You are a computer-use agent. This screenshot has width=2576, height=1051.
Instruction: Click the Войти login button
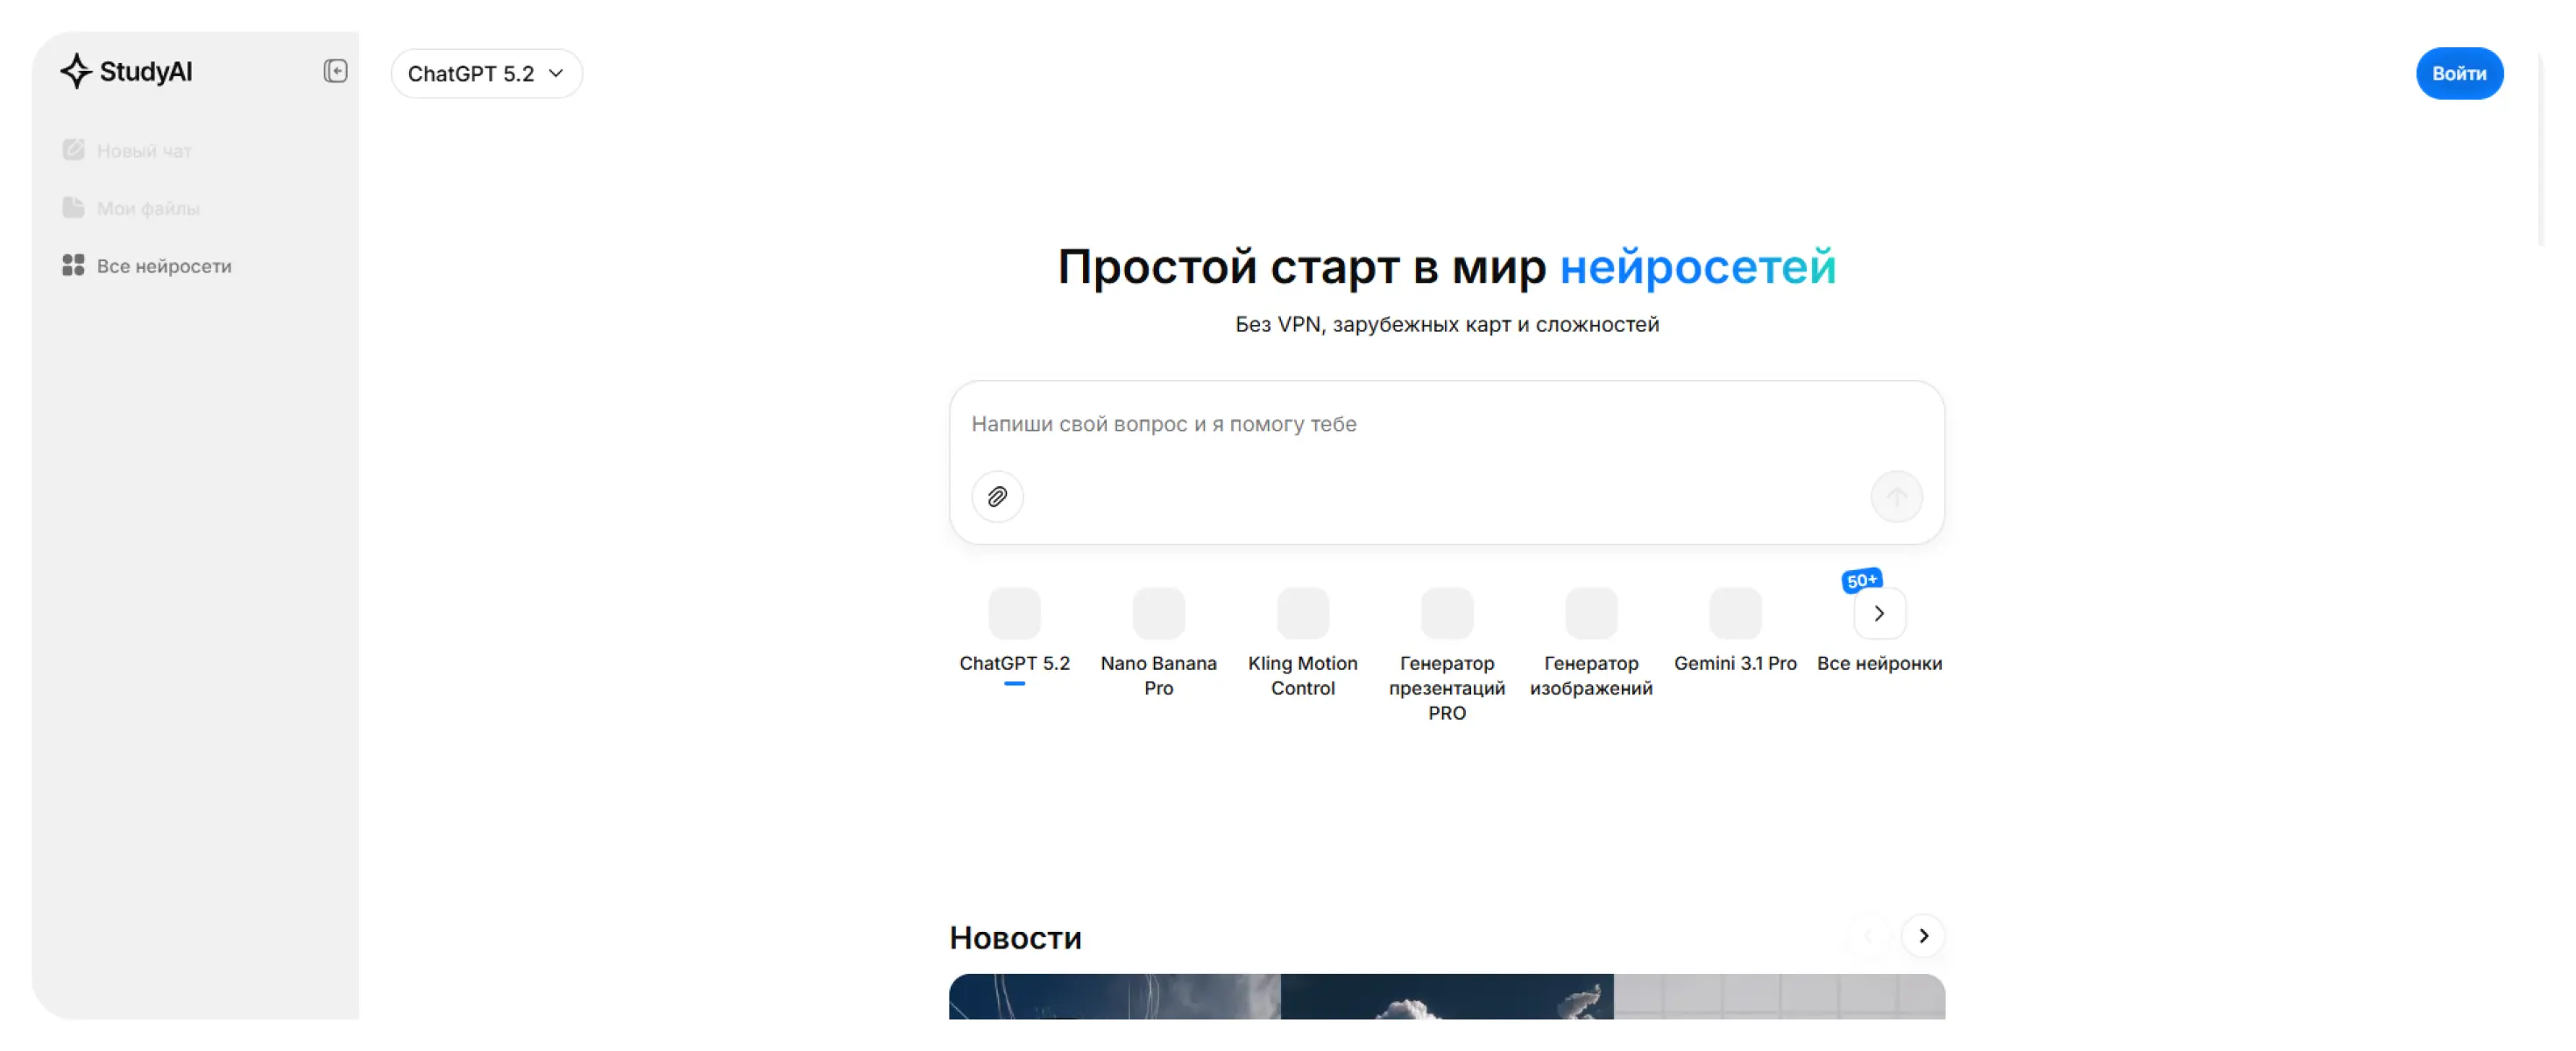coord(2458,74)
